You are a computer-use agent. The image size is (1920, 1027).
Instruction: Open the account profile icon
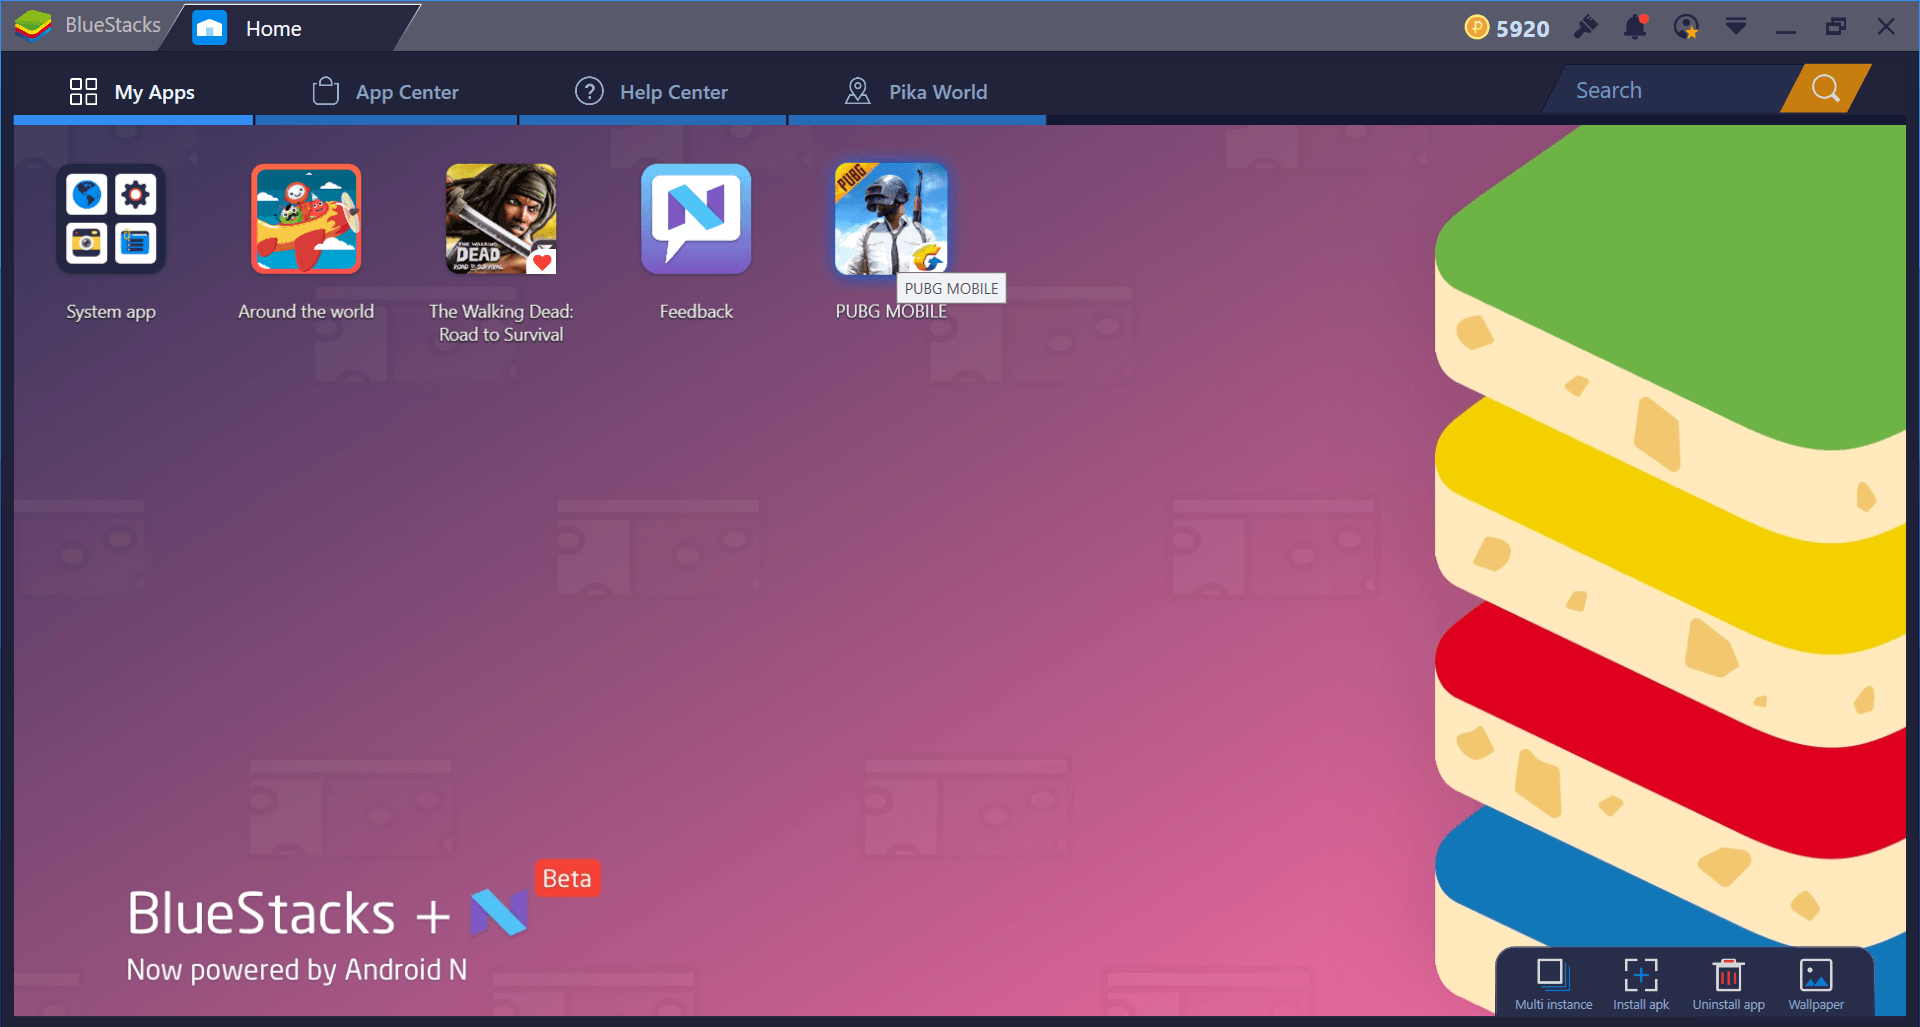click(x=1687, y=27)
